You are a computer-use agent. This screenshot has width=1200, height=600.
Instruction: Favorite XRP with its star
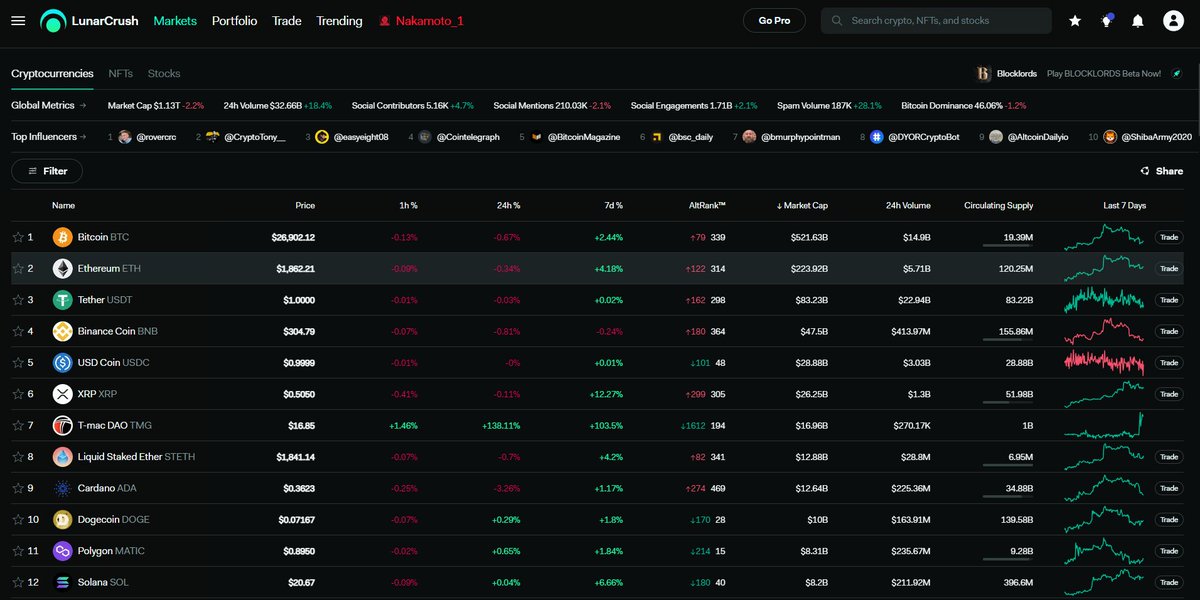[17, 394]
